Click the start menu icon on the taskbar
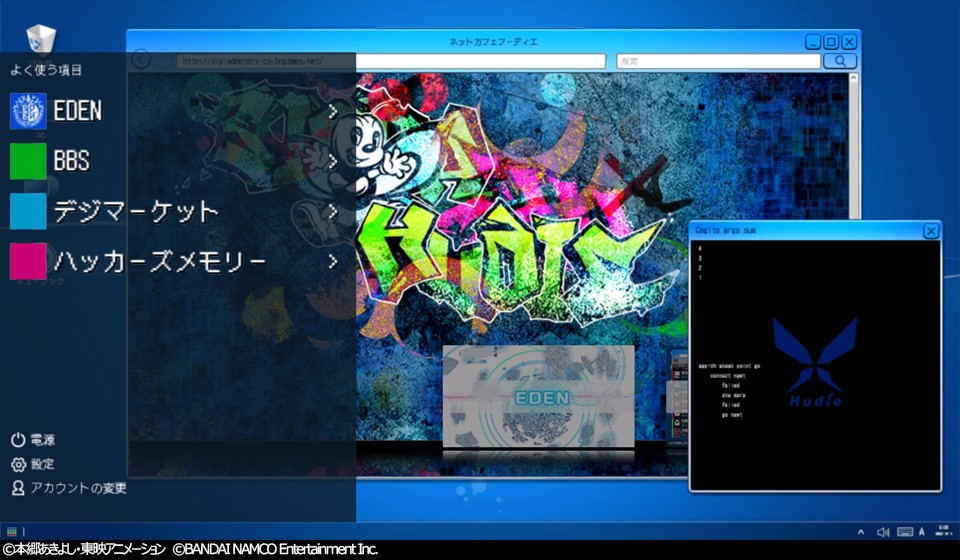The image size is (960, 560). click(11, 532)
